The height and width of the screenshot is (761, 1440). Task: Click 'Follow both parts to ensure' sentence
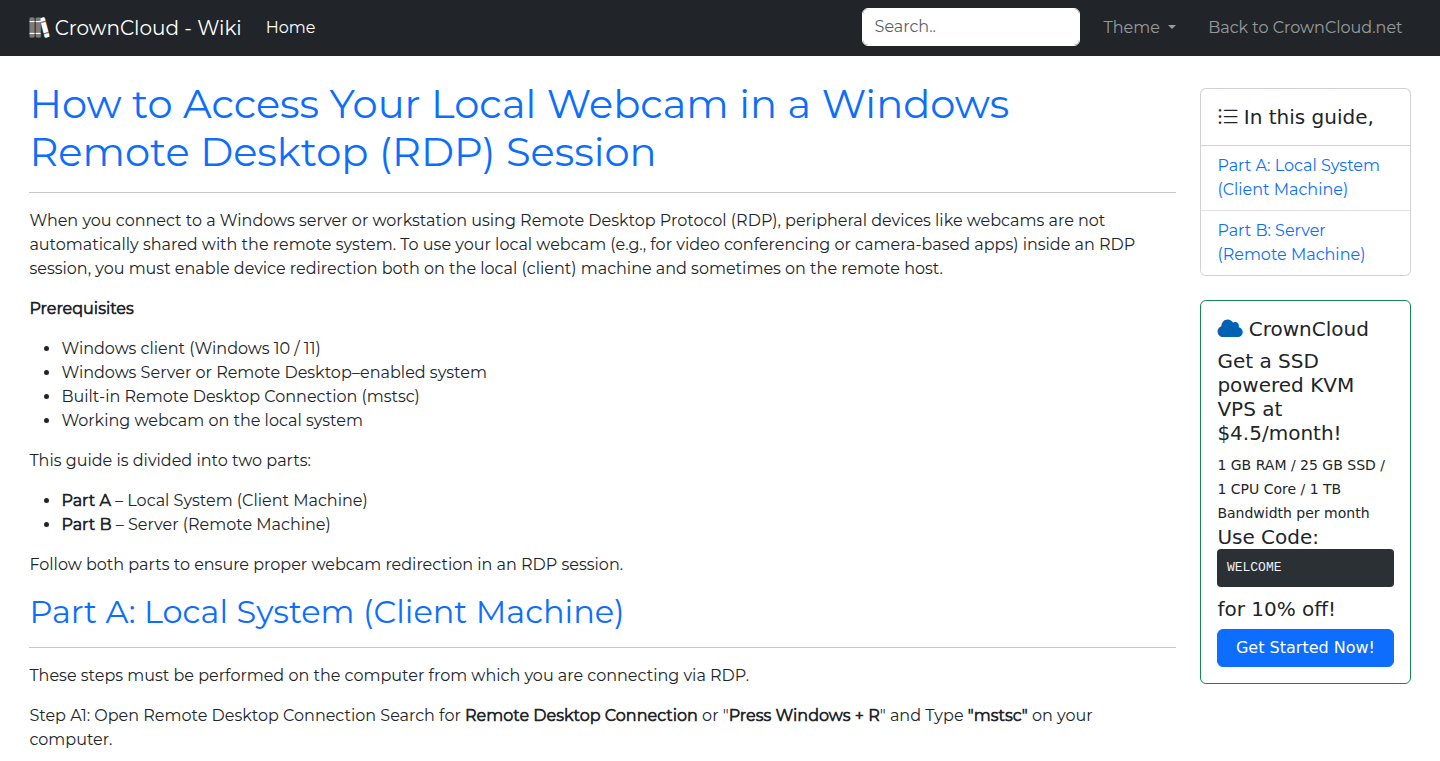tap(326, 564)
